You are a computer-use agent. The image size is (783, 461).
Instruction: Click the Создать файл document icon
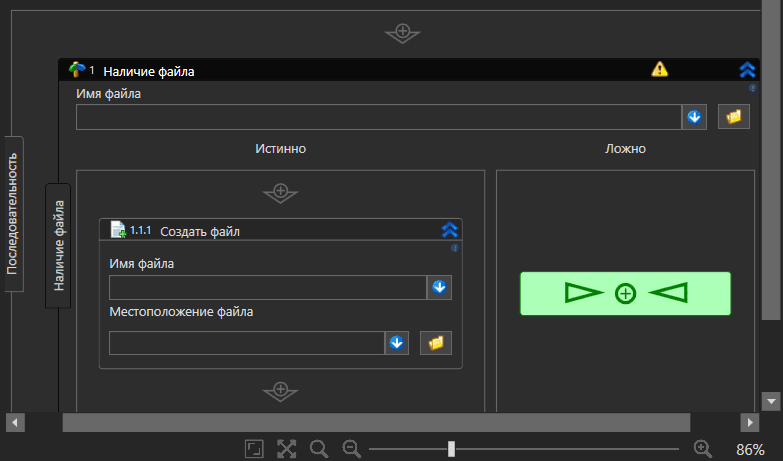[x=118, y=230]
